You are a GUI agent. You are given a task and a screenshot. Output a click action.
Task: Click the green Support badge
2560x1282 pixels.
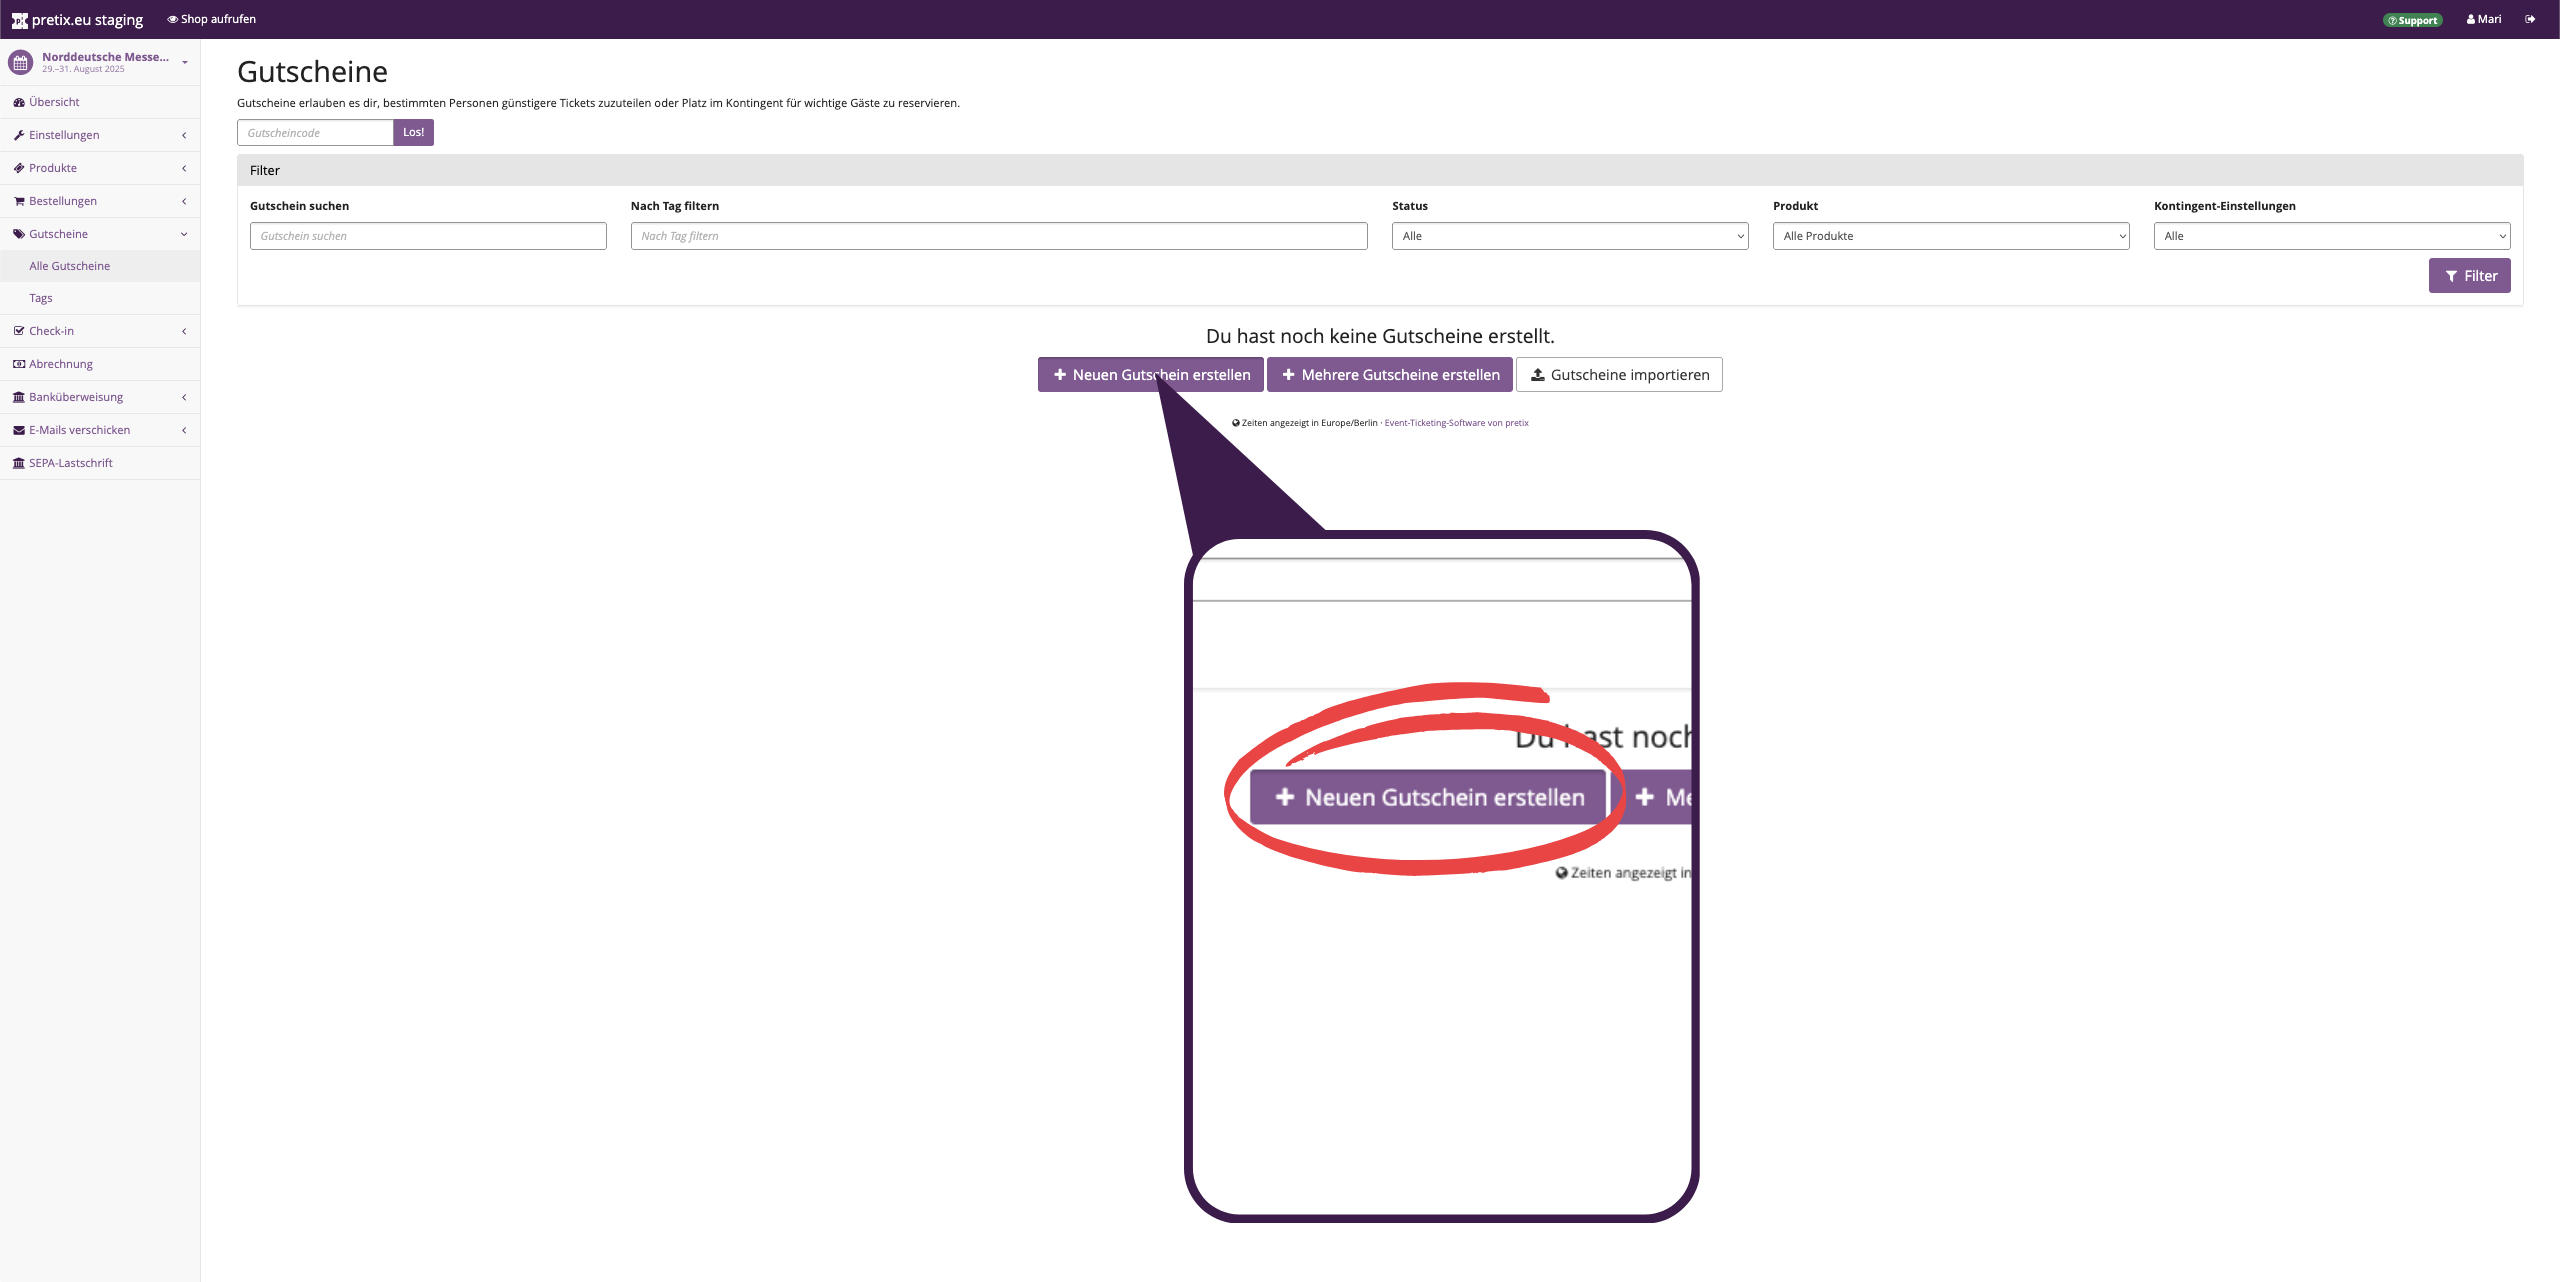pos(2412,20)
